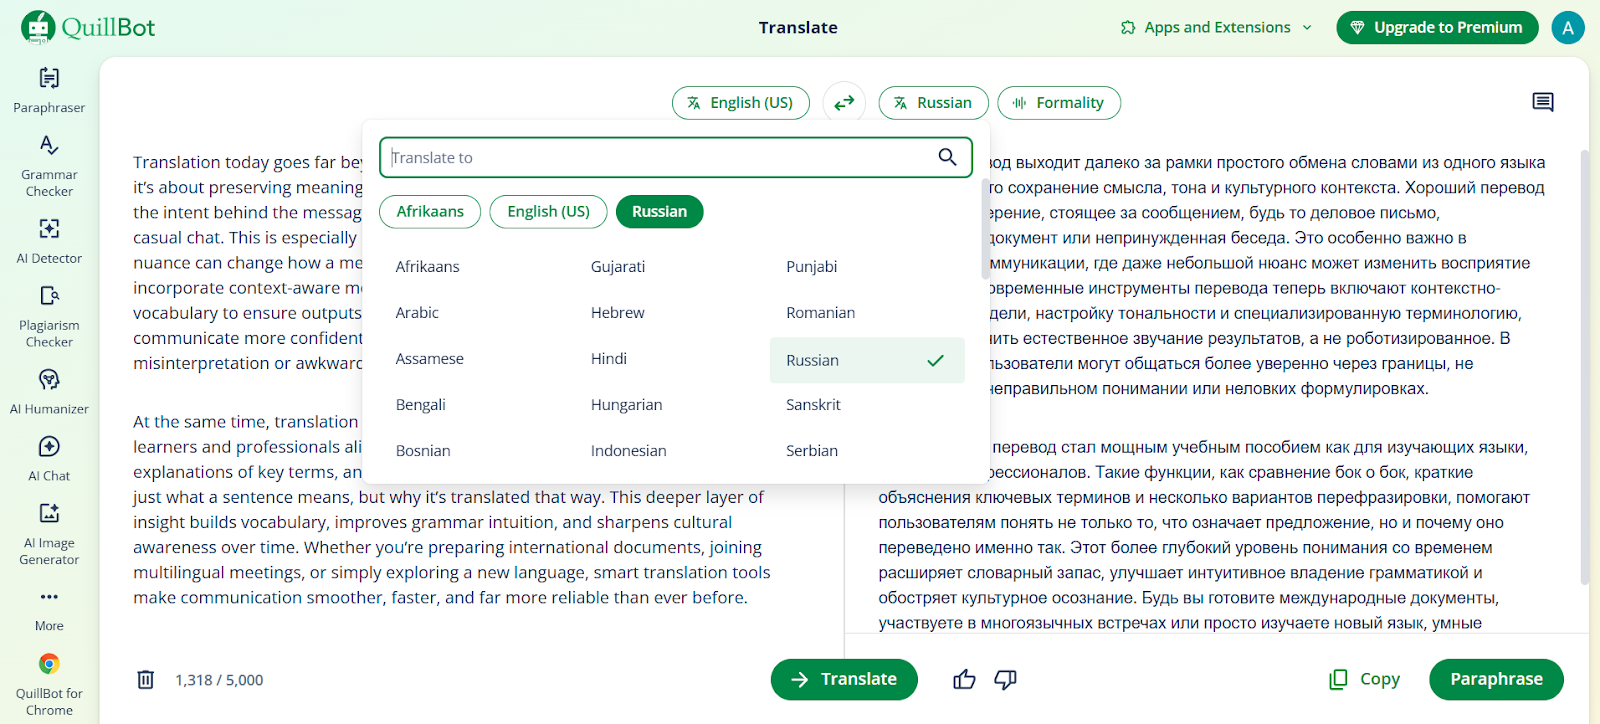1600x724 pixels.
Task: Click the search magnifier icon
Action: coord(947,157)
